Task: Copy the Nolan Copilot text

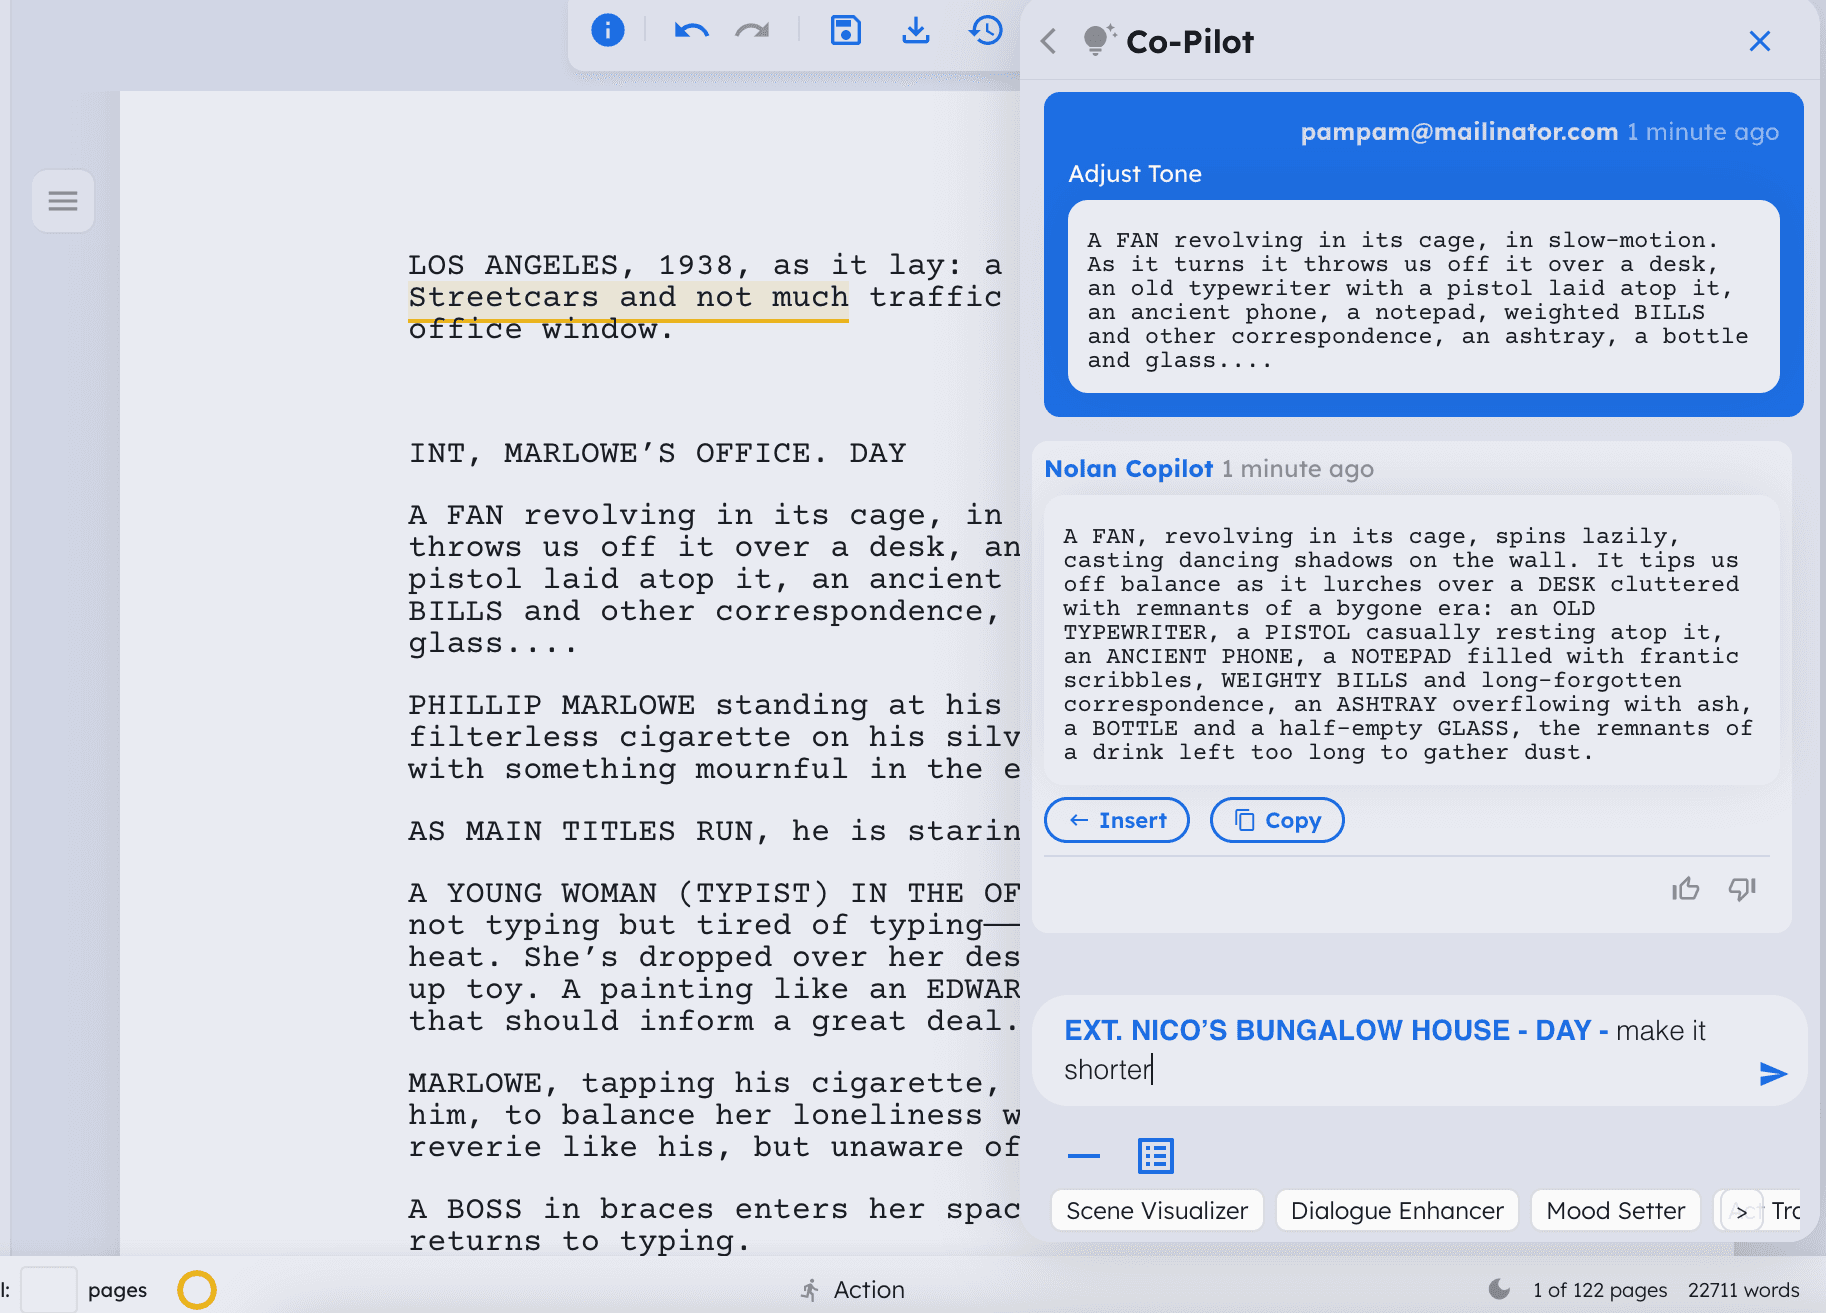Action: 1276,820
